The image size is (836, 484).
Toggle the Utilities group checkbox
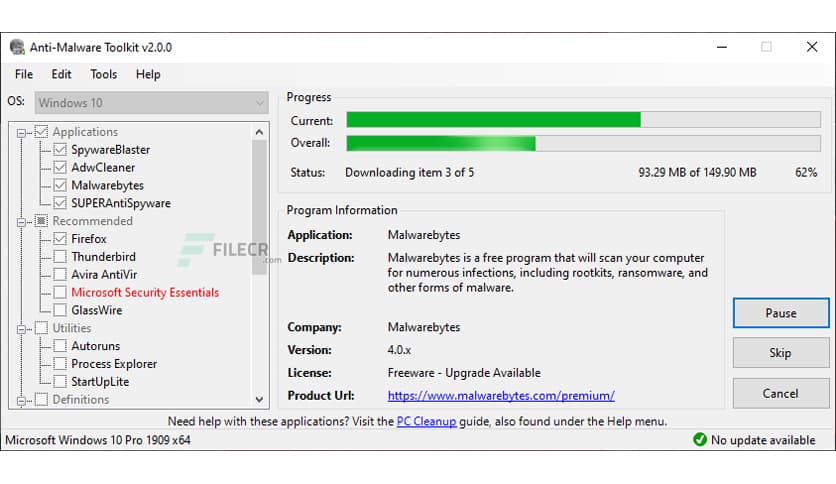(41, 328)
